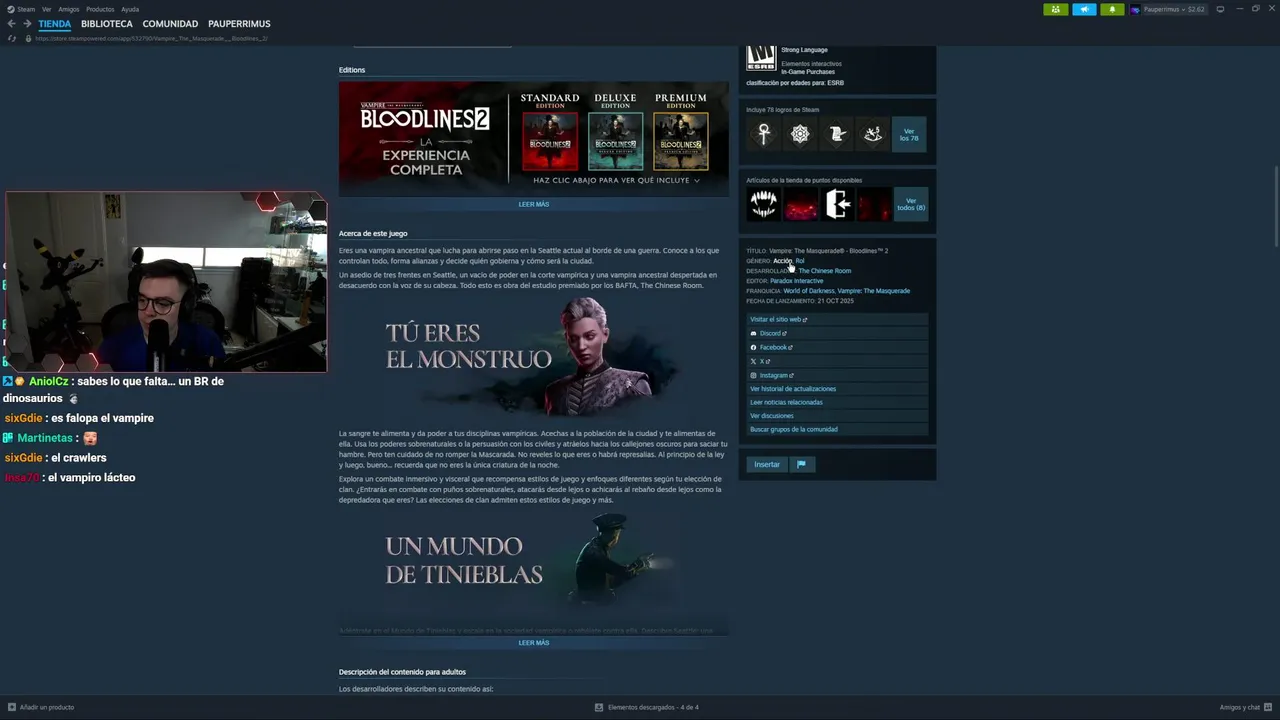Open the World of Darkness franchise link
Screen dimensions: 1280x720
808,291
